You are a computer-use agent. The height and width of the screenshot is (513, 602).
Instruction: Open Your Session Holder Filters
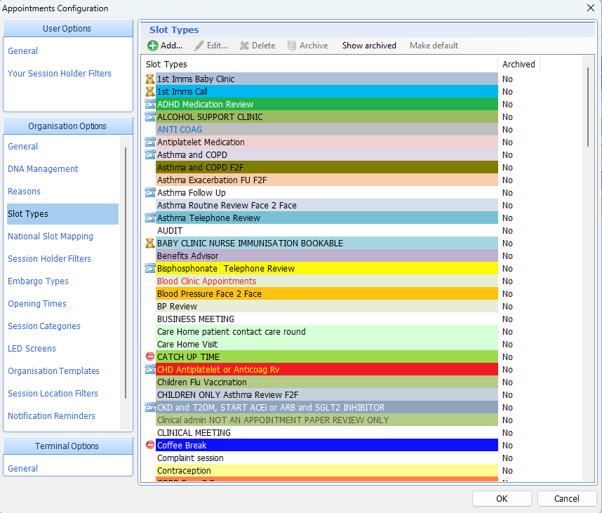pos(60,73)
